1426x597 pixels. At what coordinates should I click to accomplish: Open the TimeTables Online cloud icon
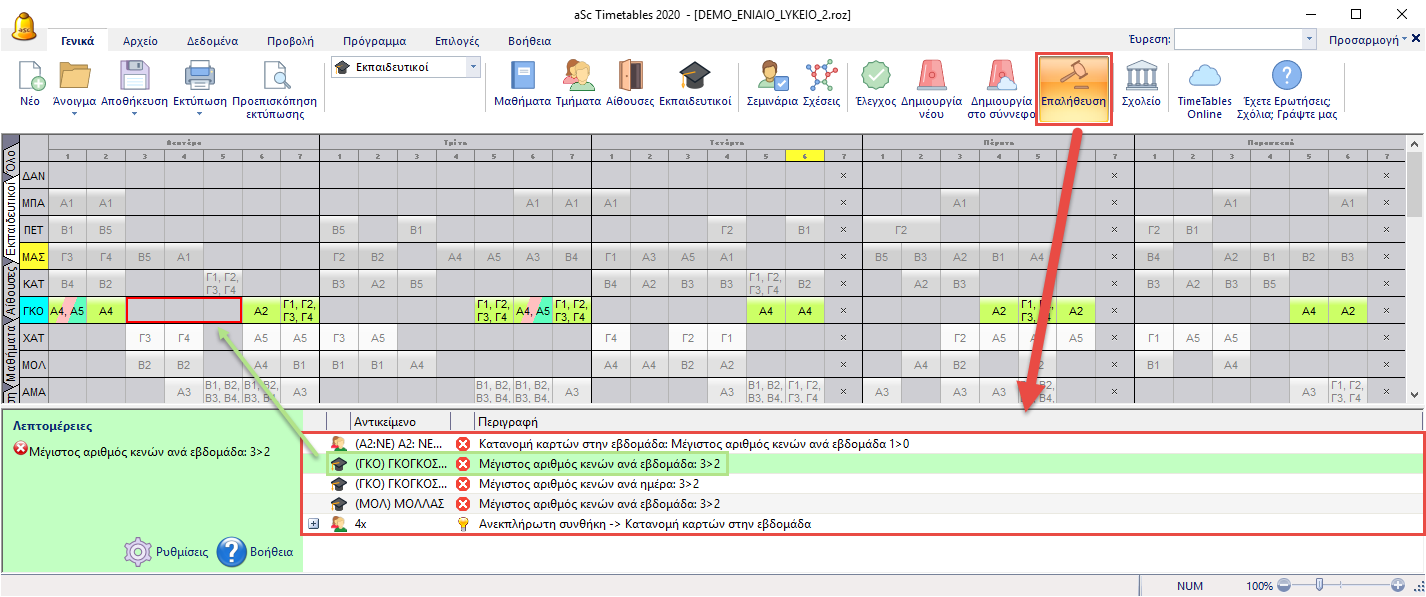tap(1204, 78)
